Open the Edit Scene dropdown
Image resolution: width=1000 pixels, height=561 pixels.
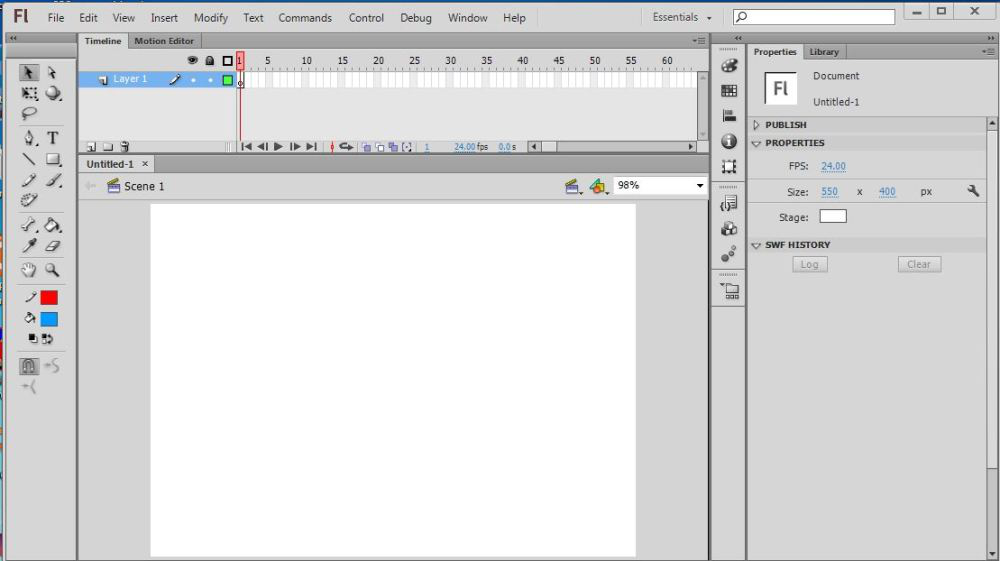(x=573, y=186)
